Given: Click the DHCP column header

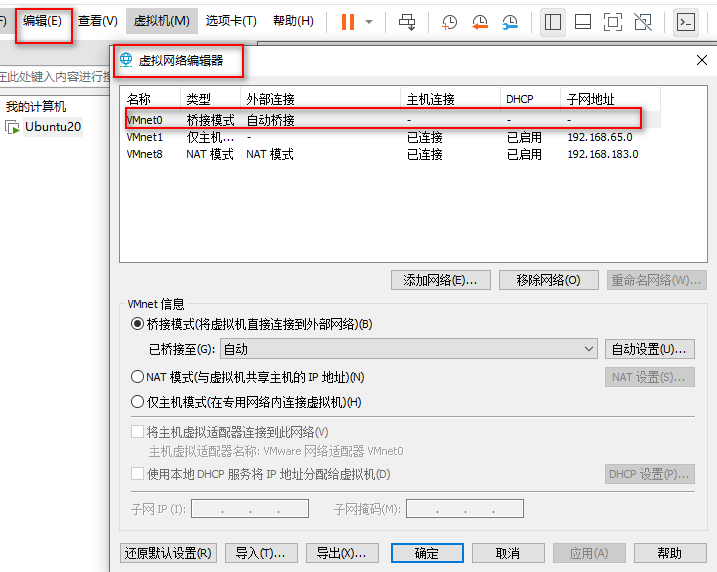Looking at the screenshot, I should (530, 99).
